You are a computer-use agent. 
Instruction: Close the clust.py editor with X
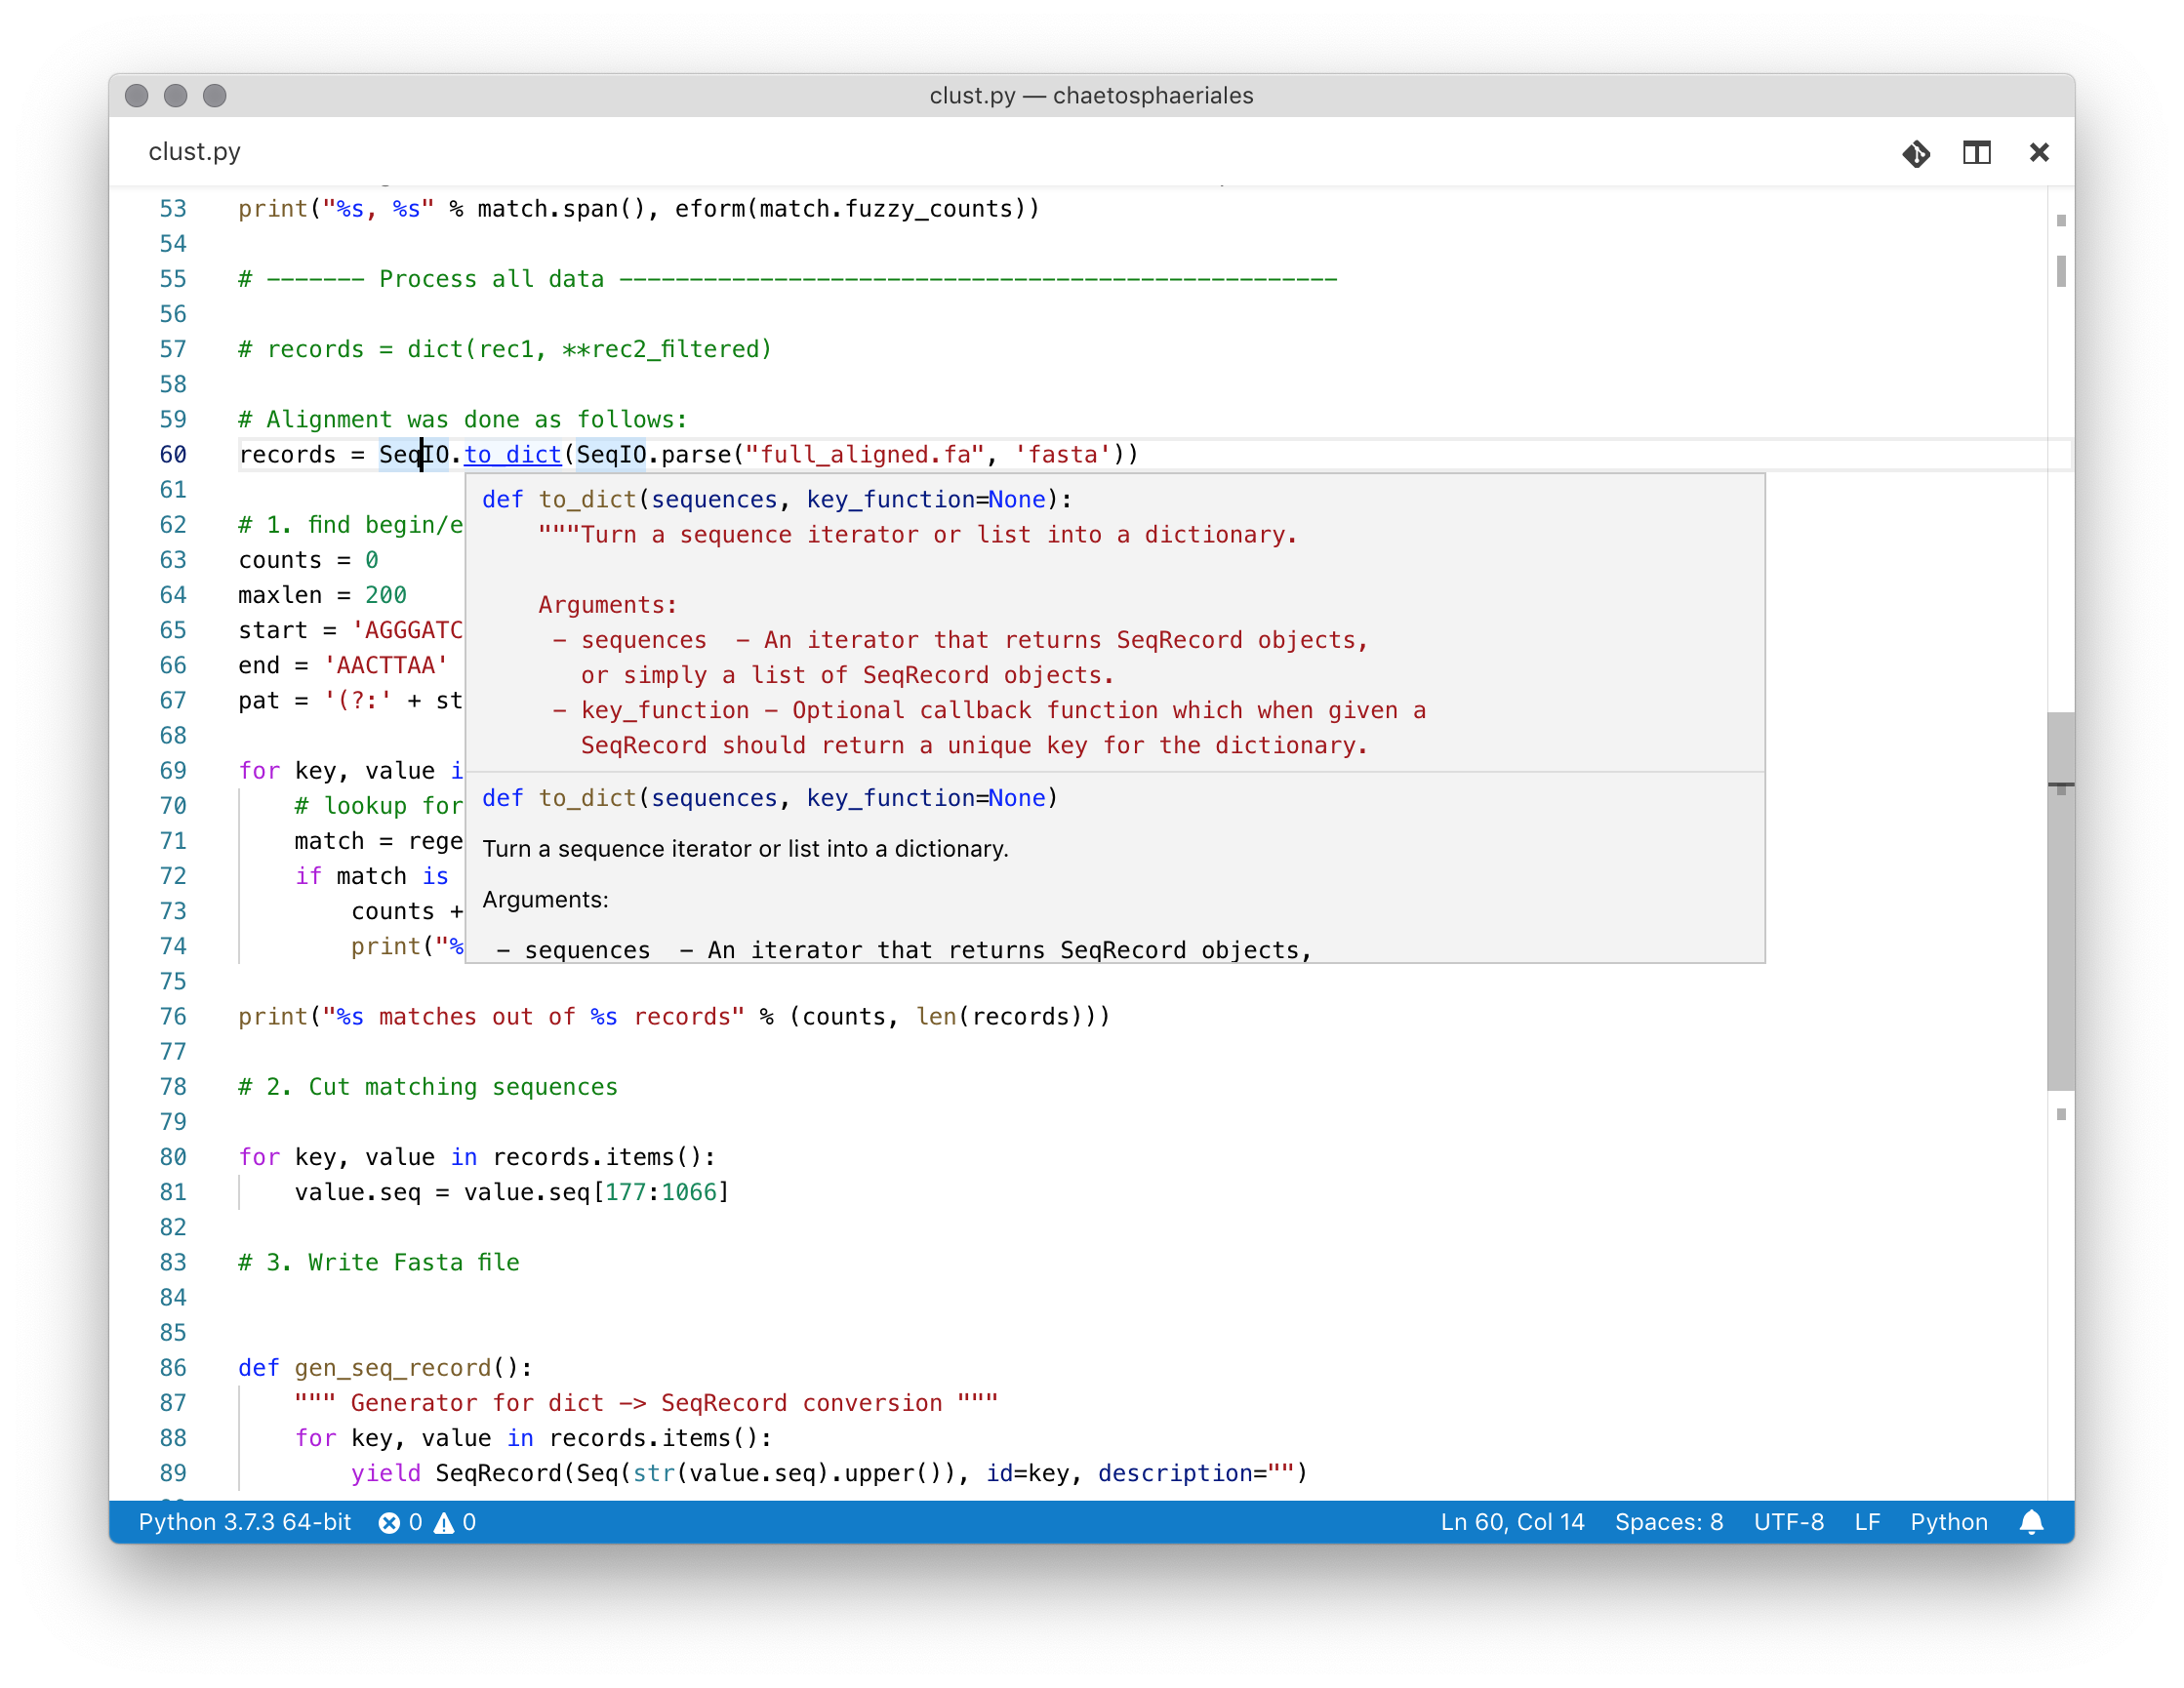2039,153
